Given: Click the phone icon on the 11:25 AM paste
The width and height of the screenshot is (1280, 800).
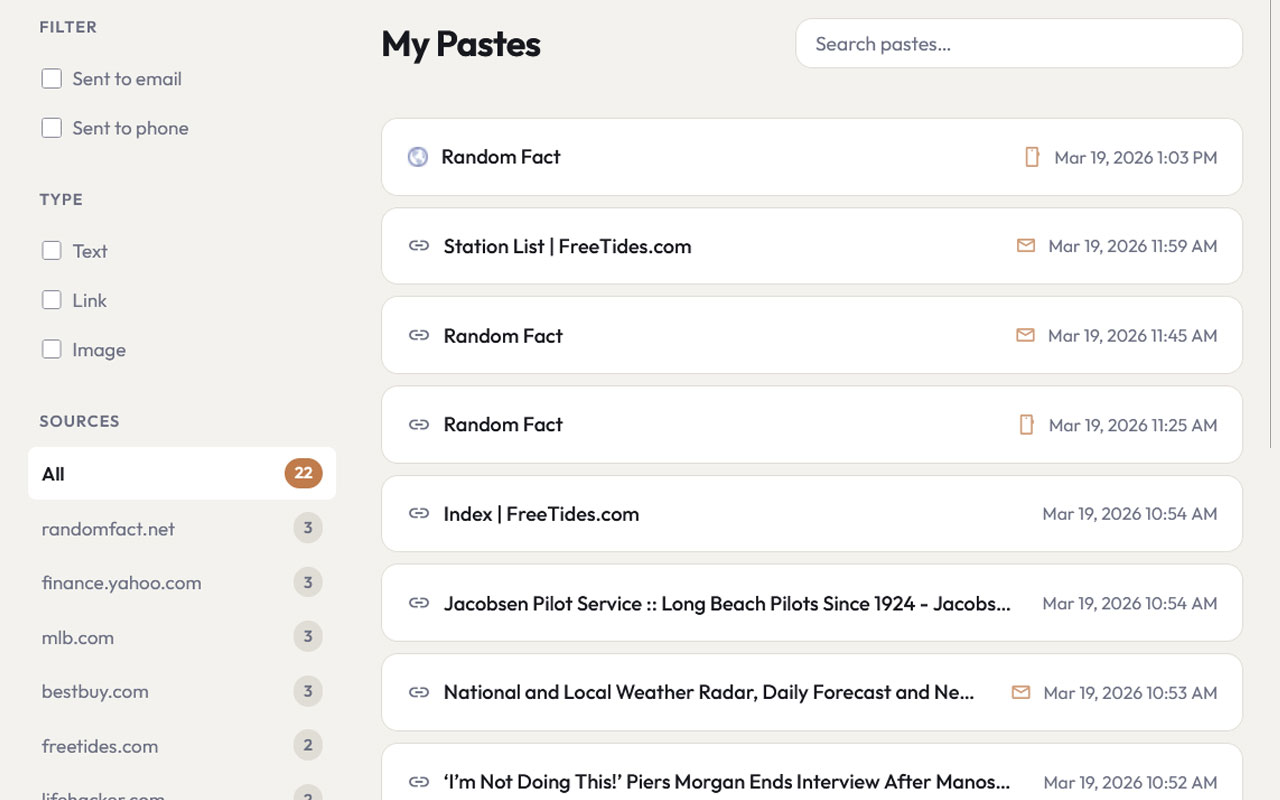Looking at the screenshot, I should pos(1026,425).
